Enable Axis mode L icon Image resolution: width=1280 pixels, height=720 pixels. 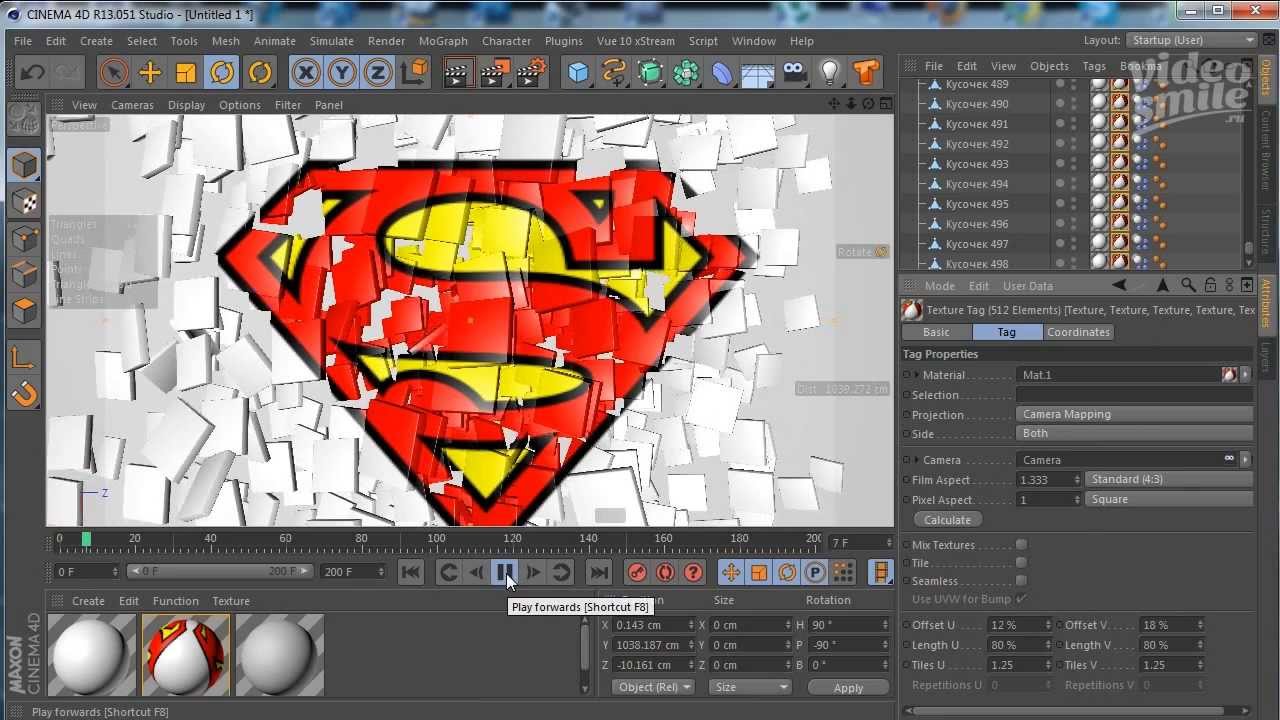point(24,357)
